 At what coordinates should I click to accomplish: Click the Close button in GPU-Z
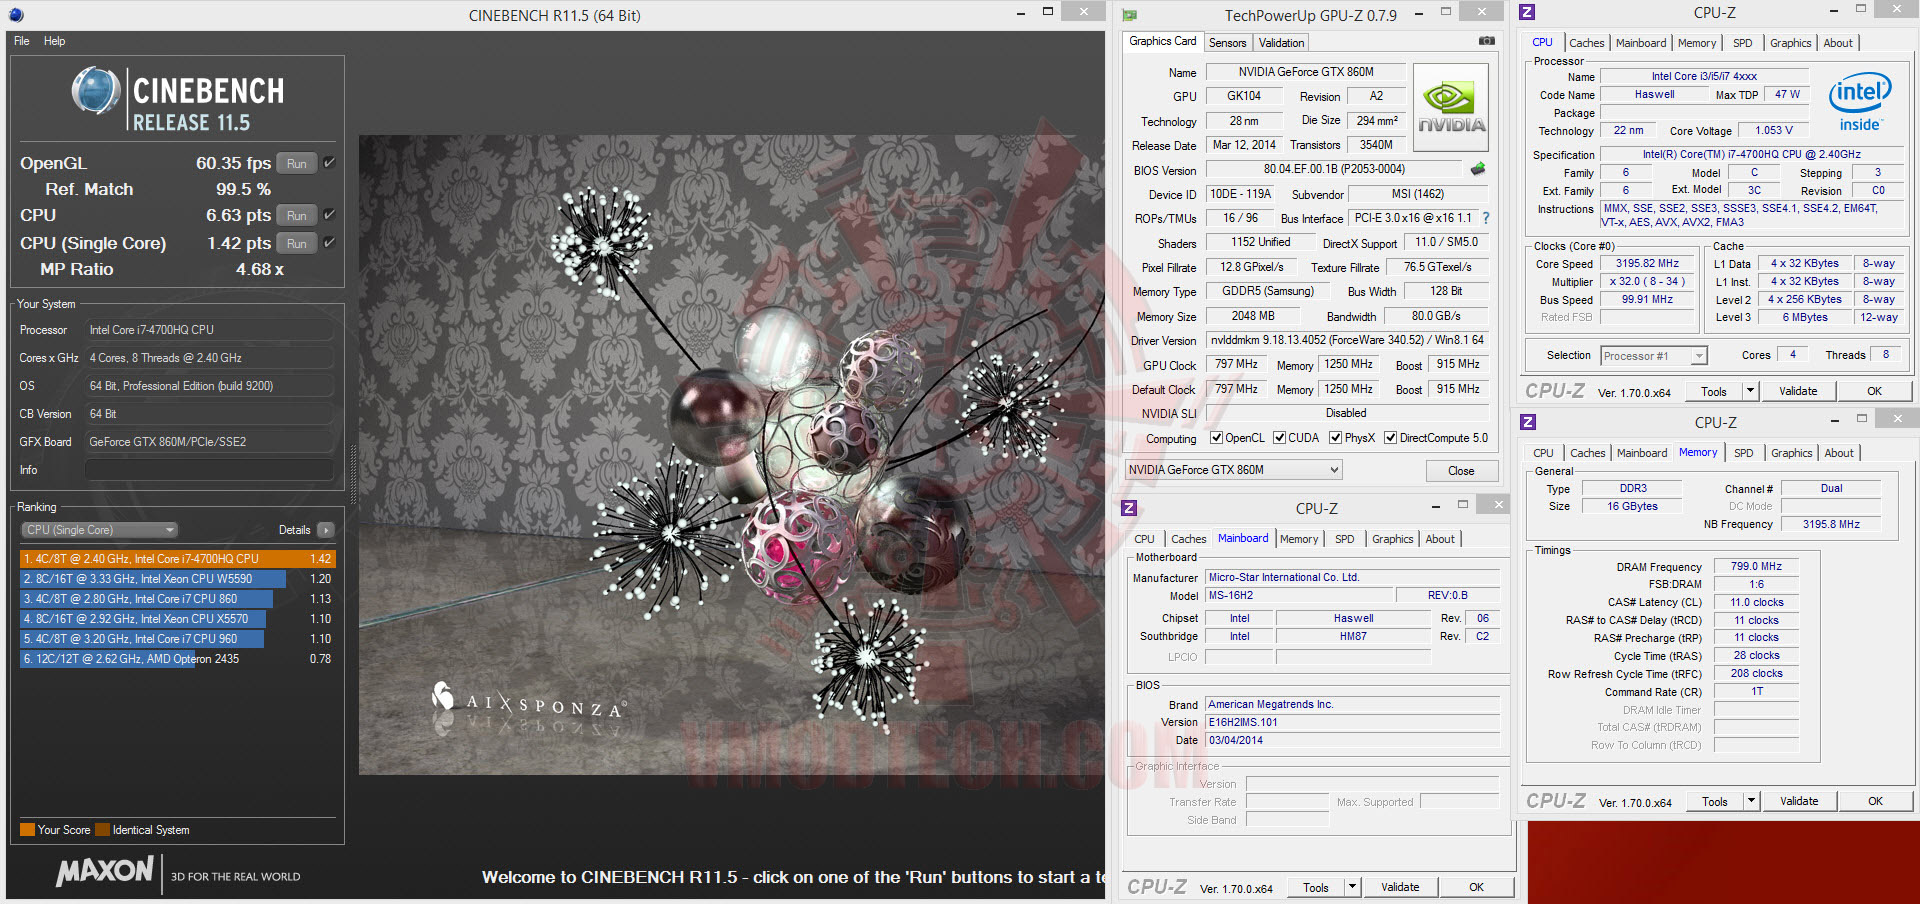(1461, 471)
